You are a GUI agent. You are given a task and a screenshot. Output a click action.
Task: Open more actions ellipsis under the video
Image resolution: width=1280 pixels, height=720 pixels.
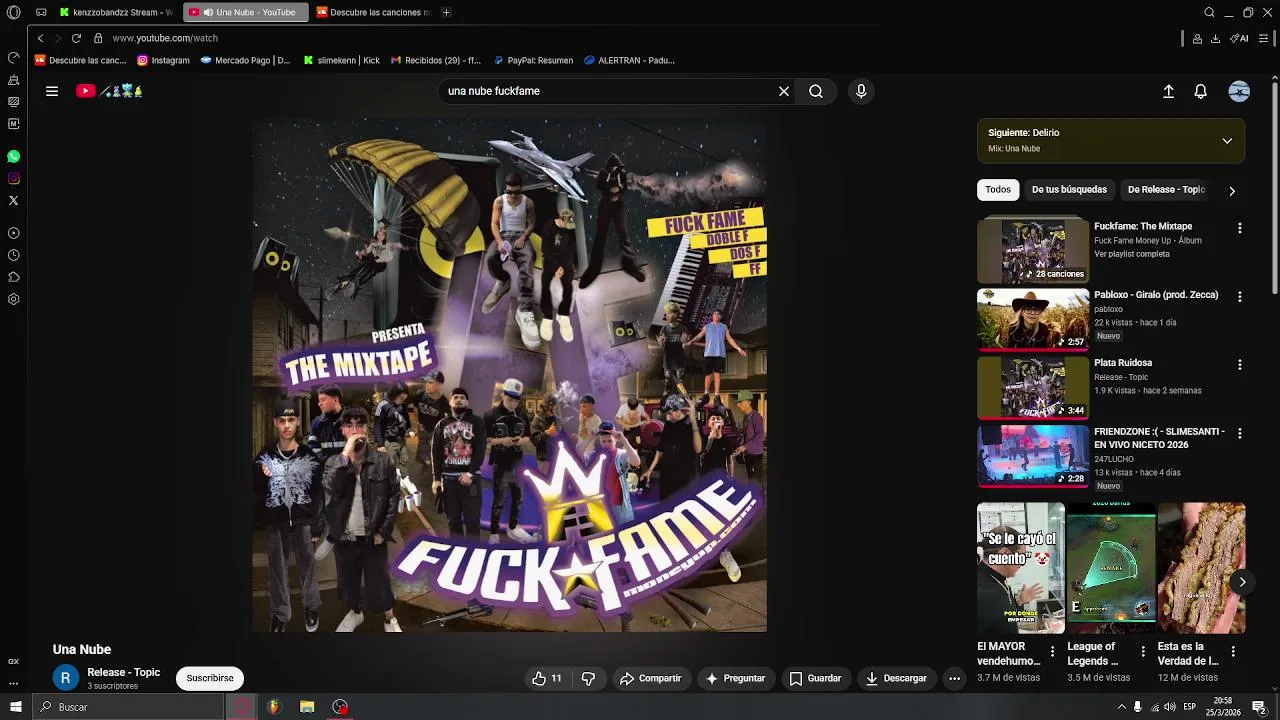954,678
